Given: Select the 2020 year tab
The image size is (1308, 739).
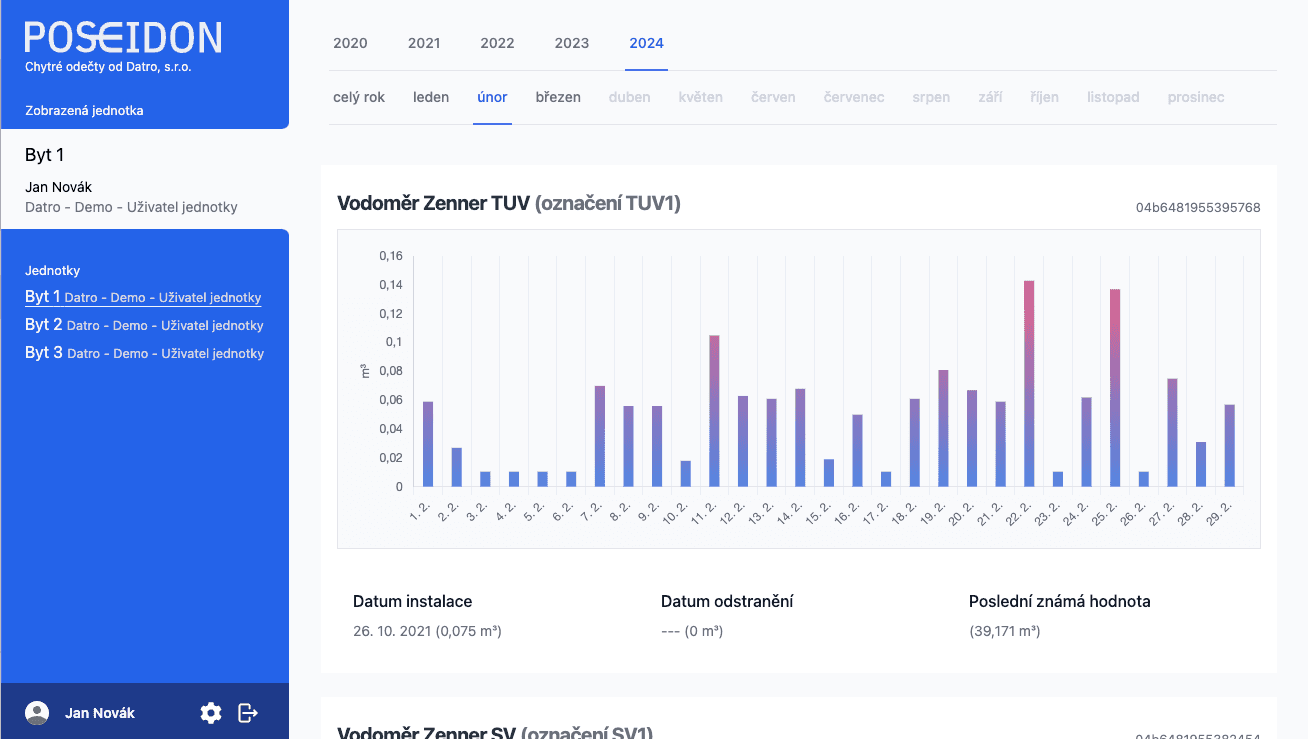Looking at the screenshot, I should [x=350, y=43].
